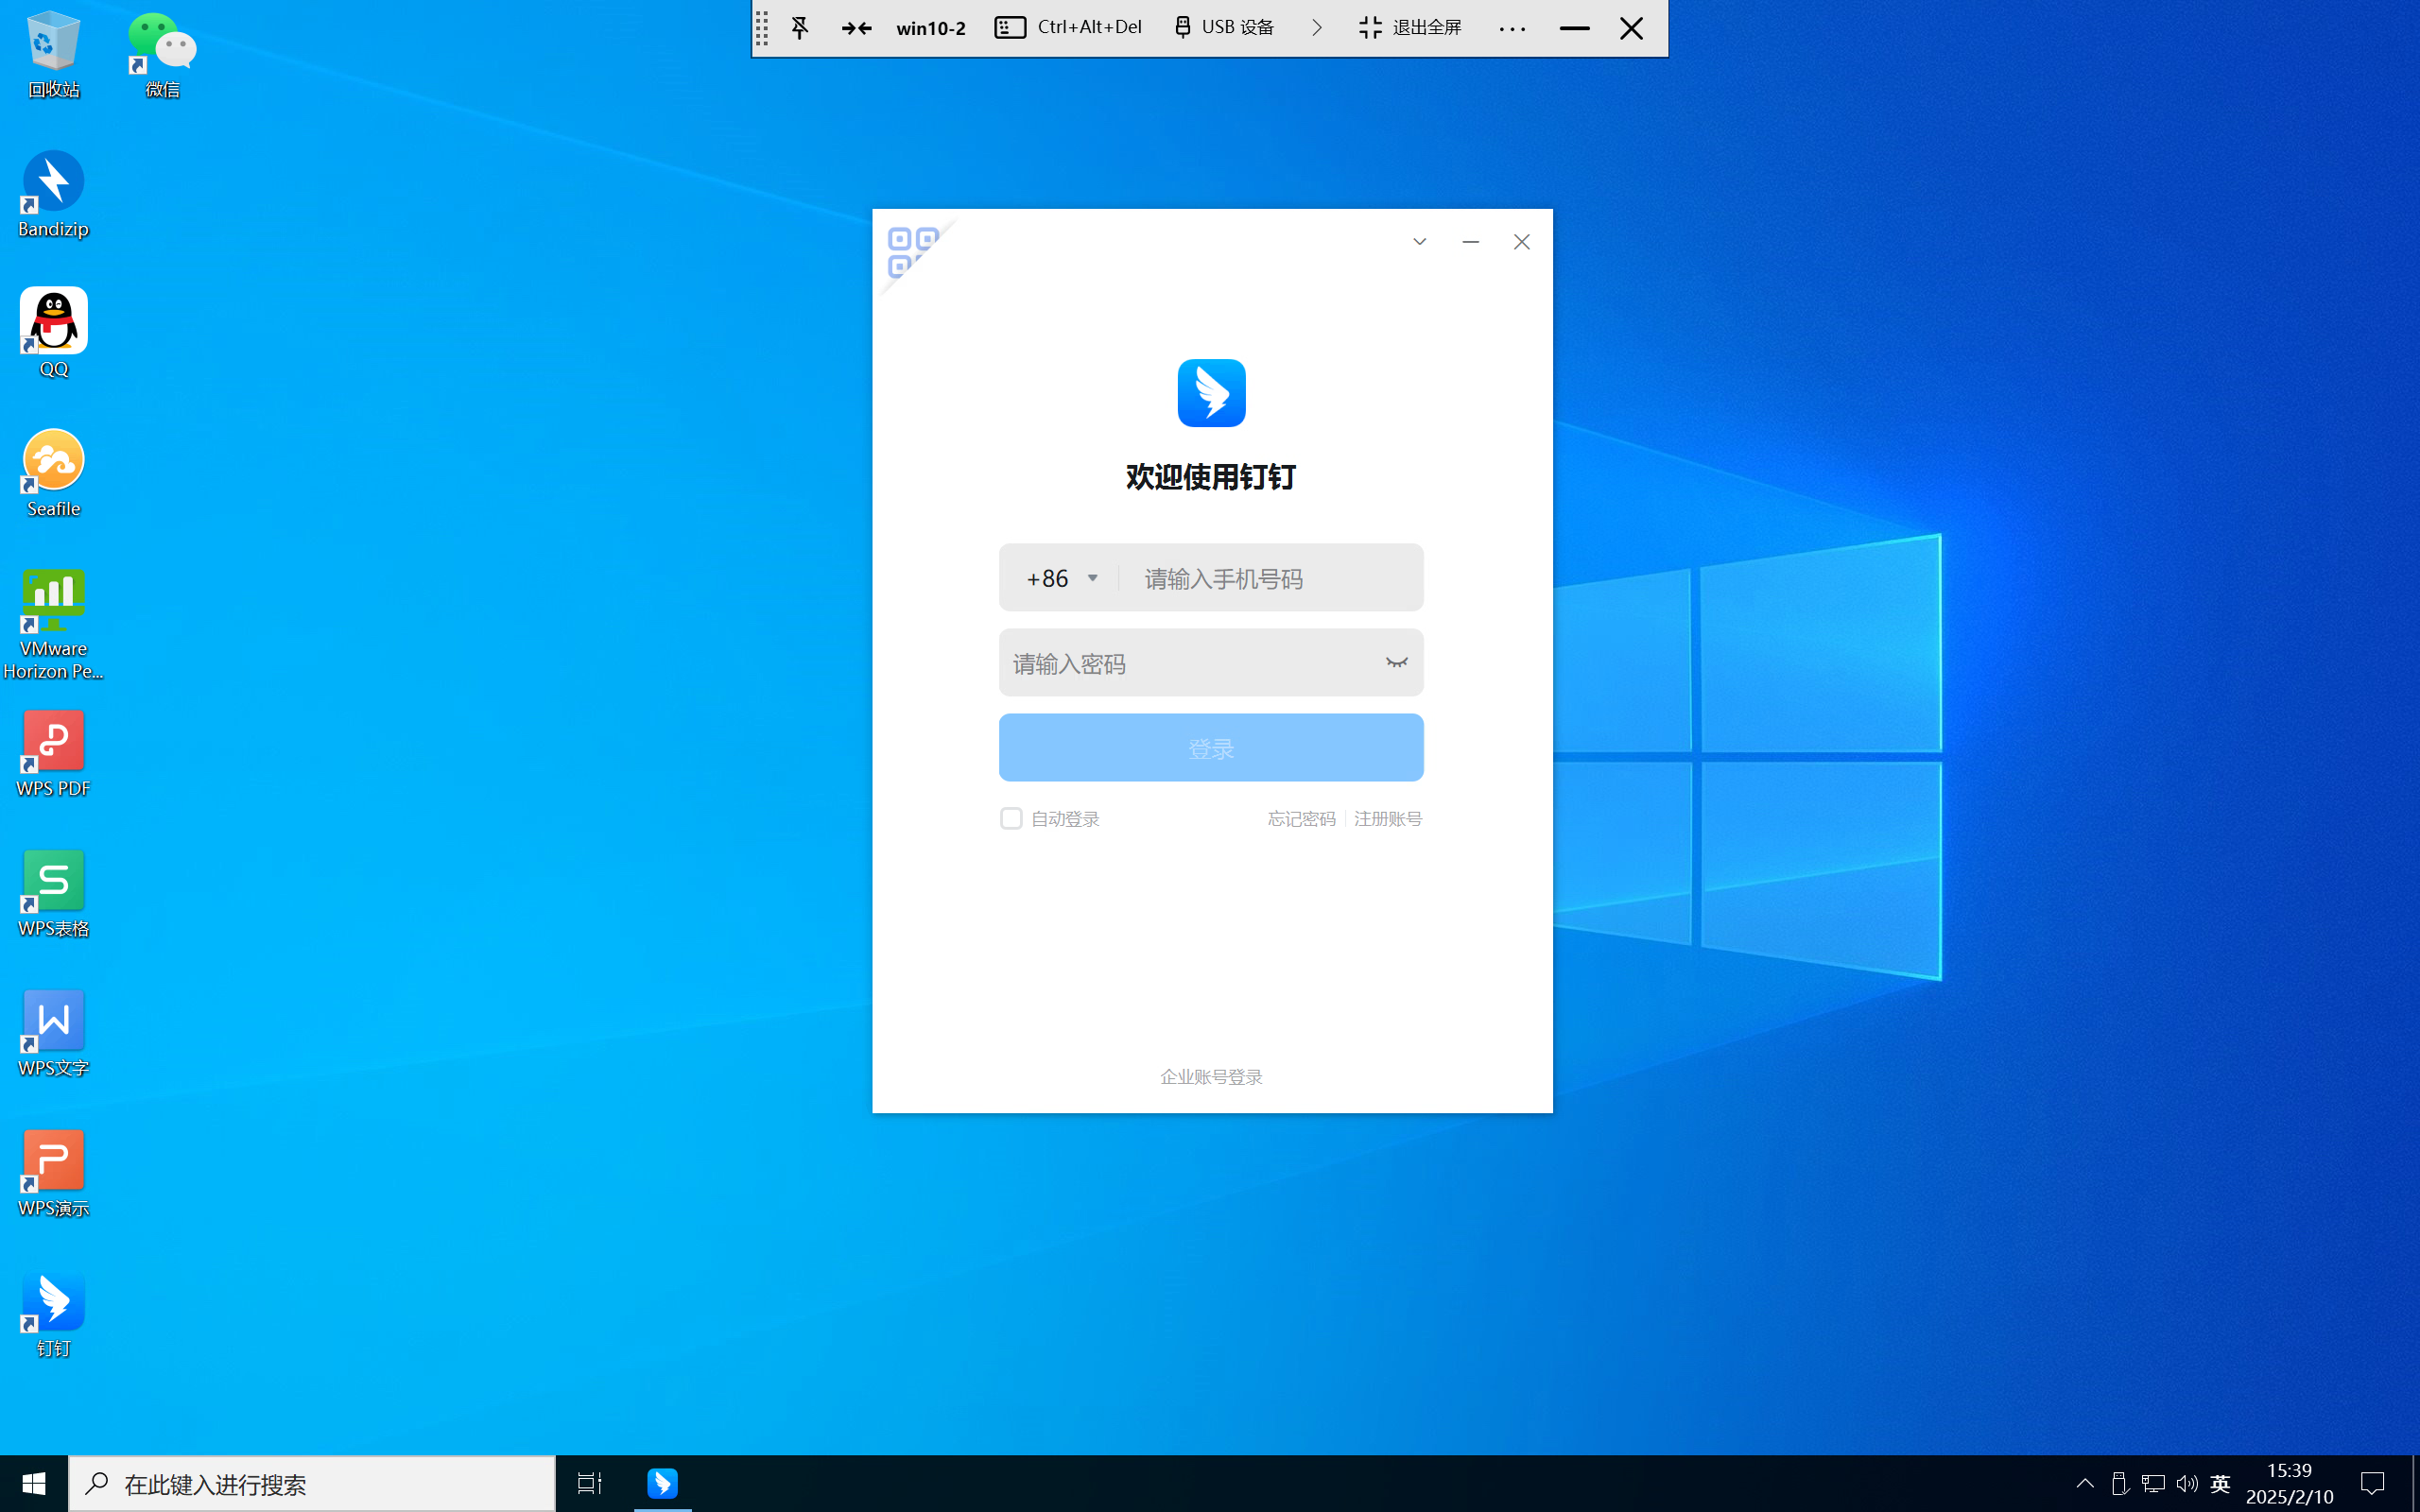
Task: Select the Seafile desktop icon
Action: tap(54, 473)
